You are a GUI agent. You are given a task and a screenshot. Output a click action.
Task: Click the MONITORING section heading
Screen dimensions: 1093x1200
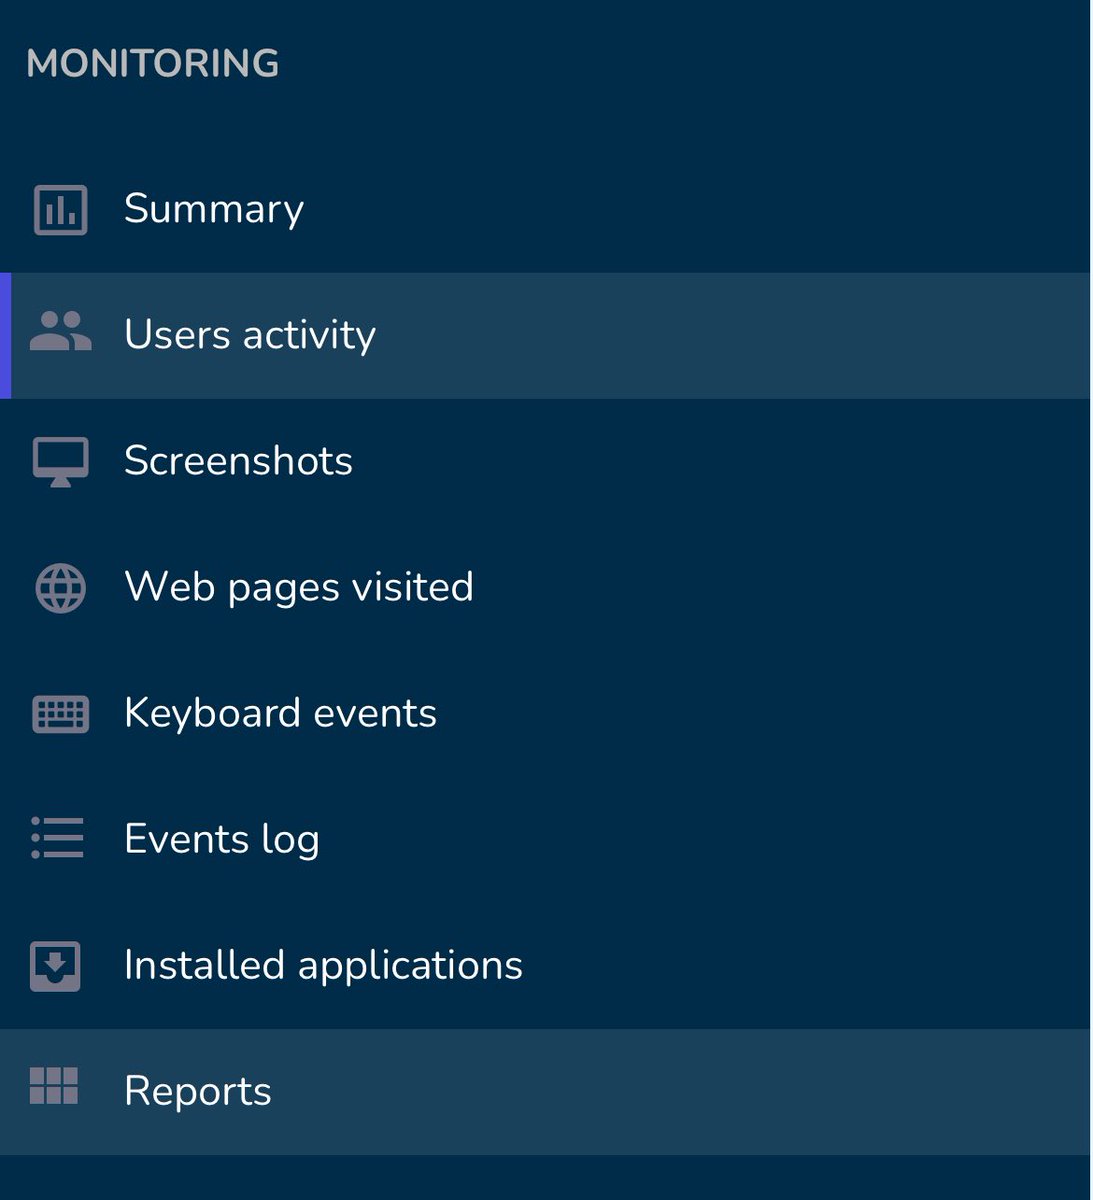coord(152,64)
